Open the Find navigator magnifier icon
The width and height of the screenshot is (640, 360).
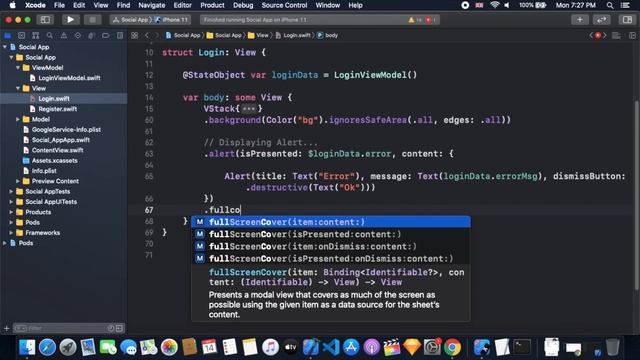[49, 36]
